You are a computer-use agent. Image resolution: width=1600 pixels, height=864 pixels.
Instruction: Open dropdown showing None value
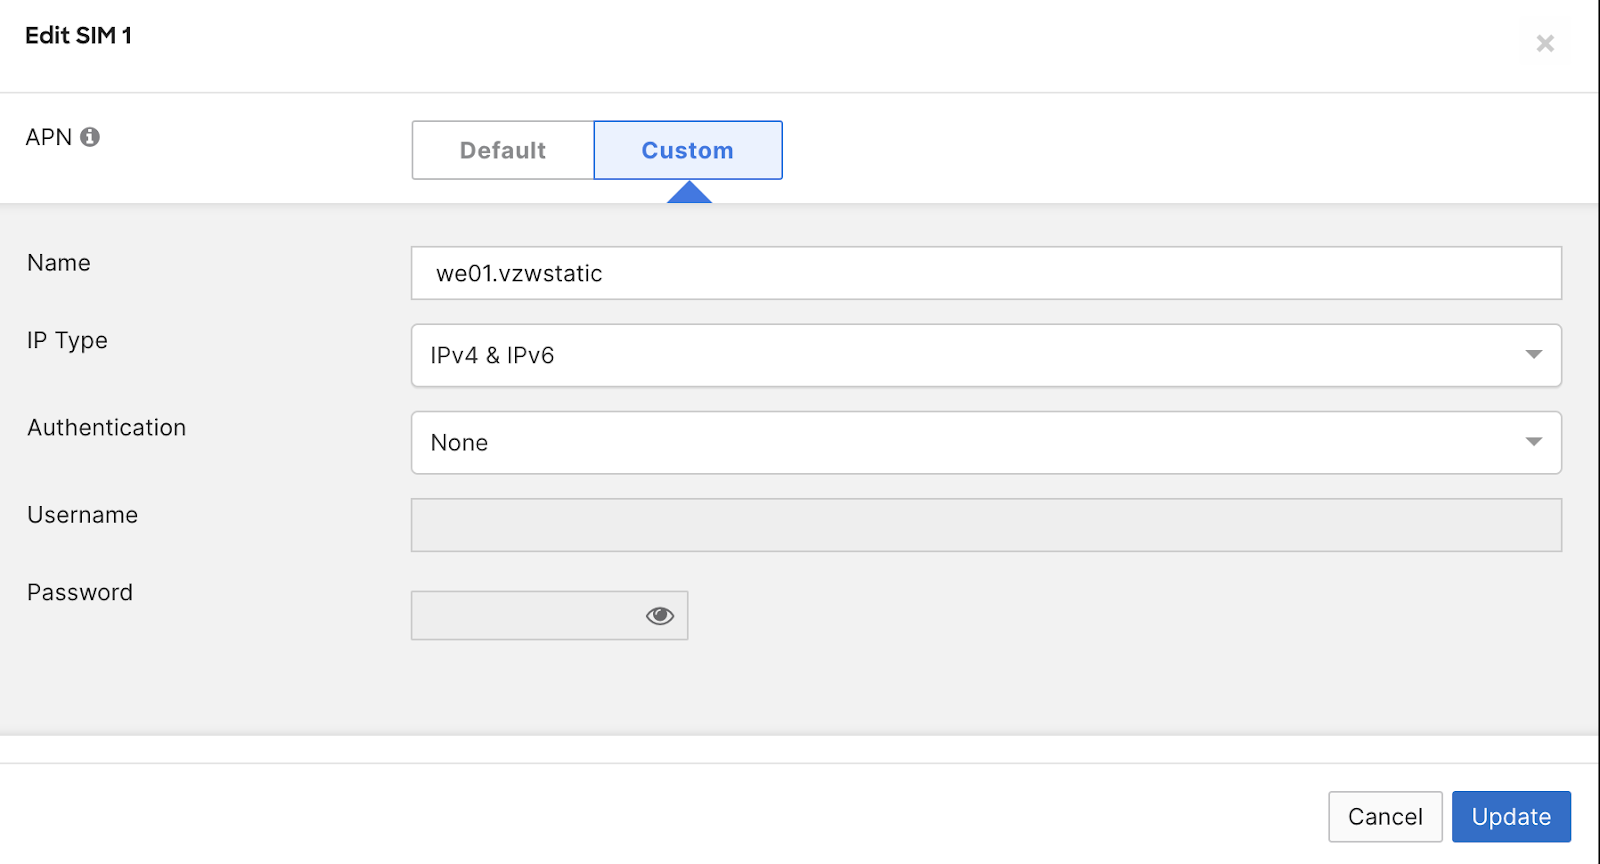point(985,442)
